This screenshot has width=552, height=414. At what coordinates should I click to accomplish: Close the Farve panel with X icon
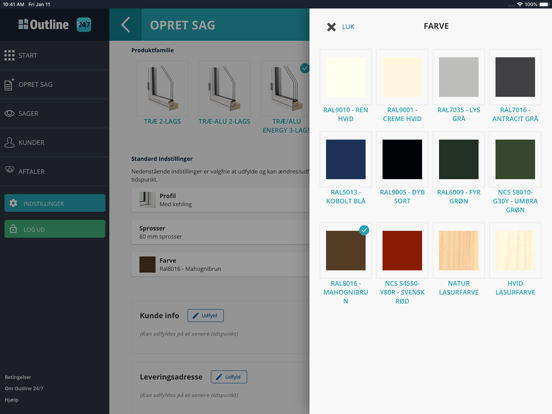pos(331,27)
